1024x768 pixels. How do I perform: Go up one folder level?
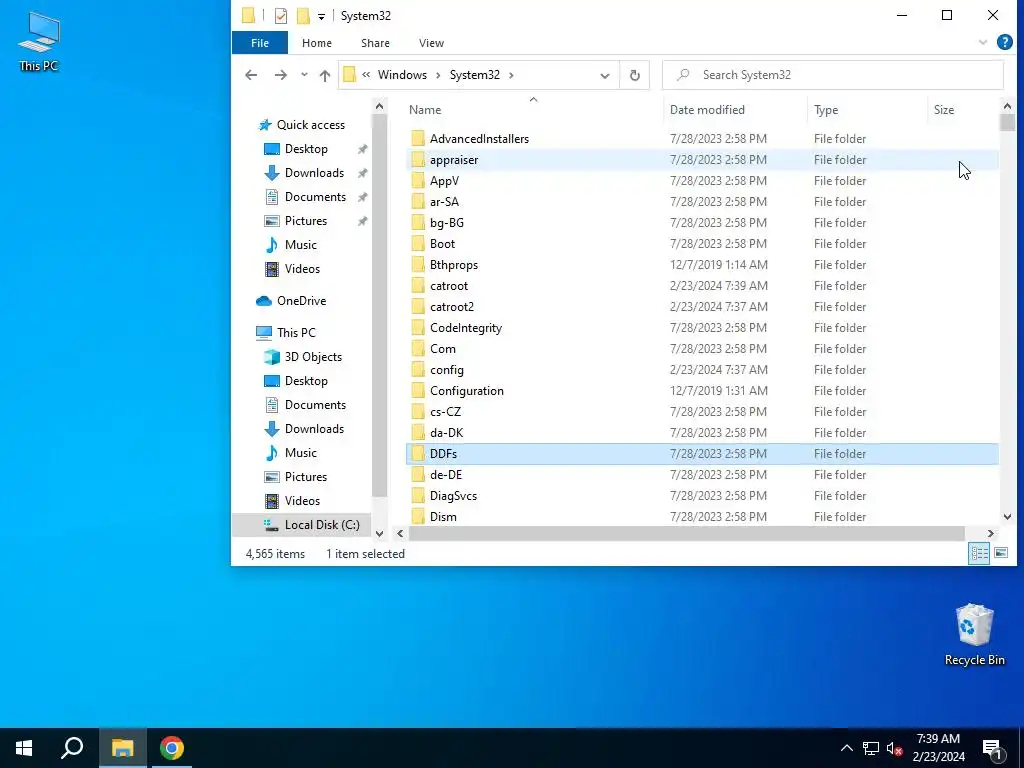(325, 75)
